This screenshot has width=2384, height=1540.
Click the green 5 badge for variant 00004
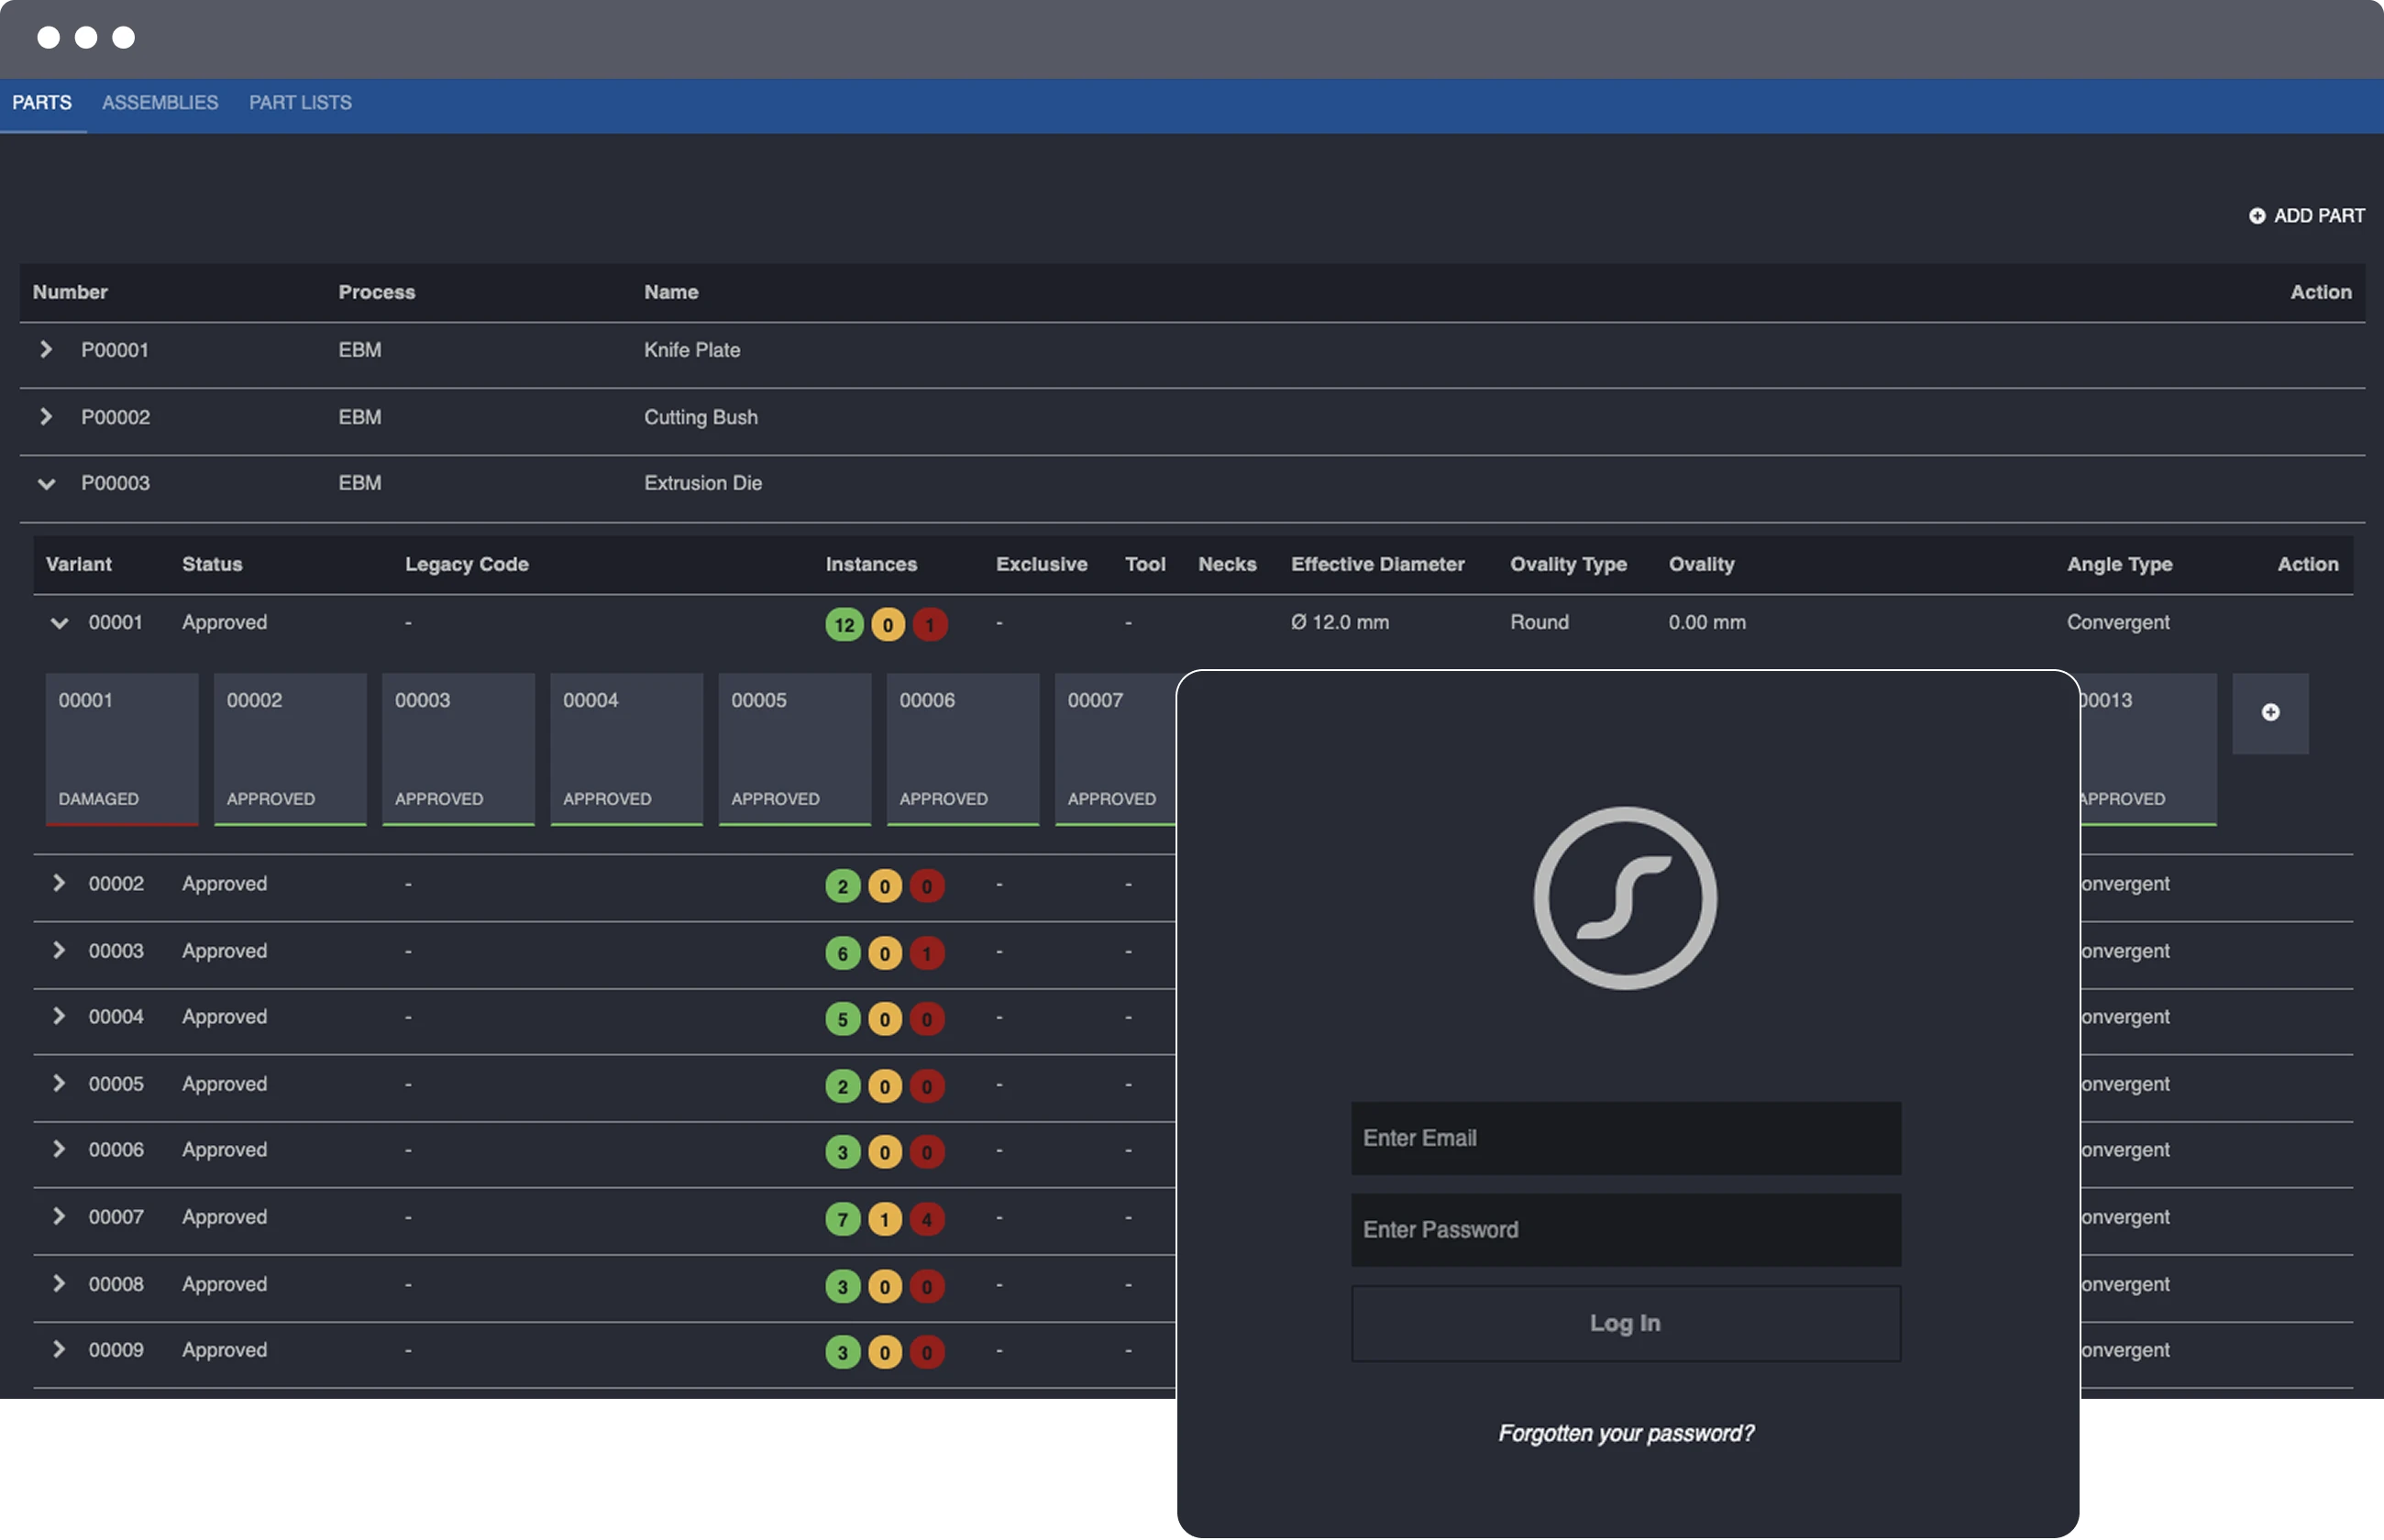click(843, 1019)
